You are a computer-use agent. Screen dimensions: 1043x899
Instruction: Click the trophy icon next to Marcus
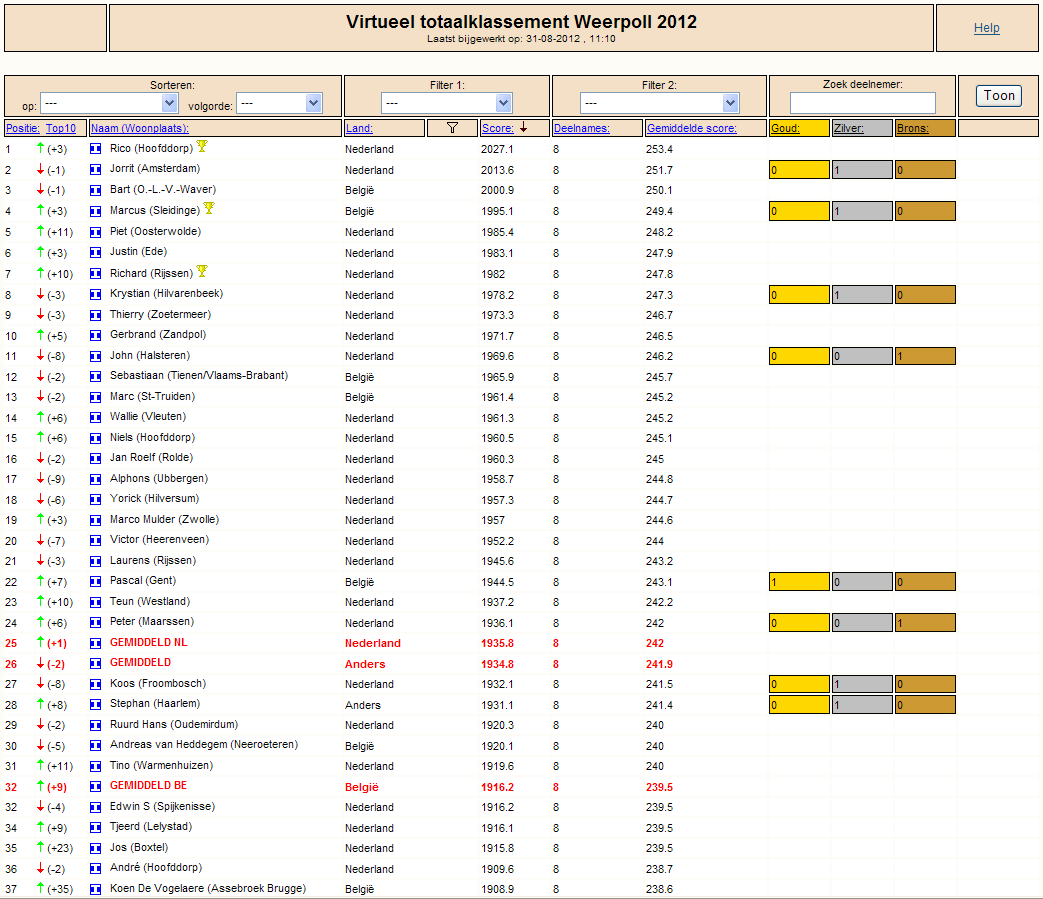209,208
